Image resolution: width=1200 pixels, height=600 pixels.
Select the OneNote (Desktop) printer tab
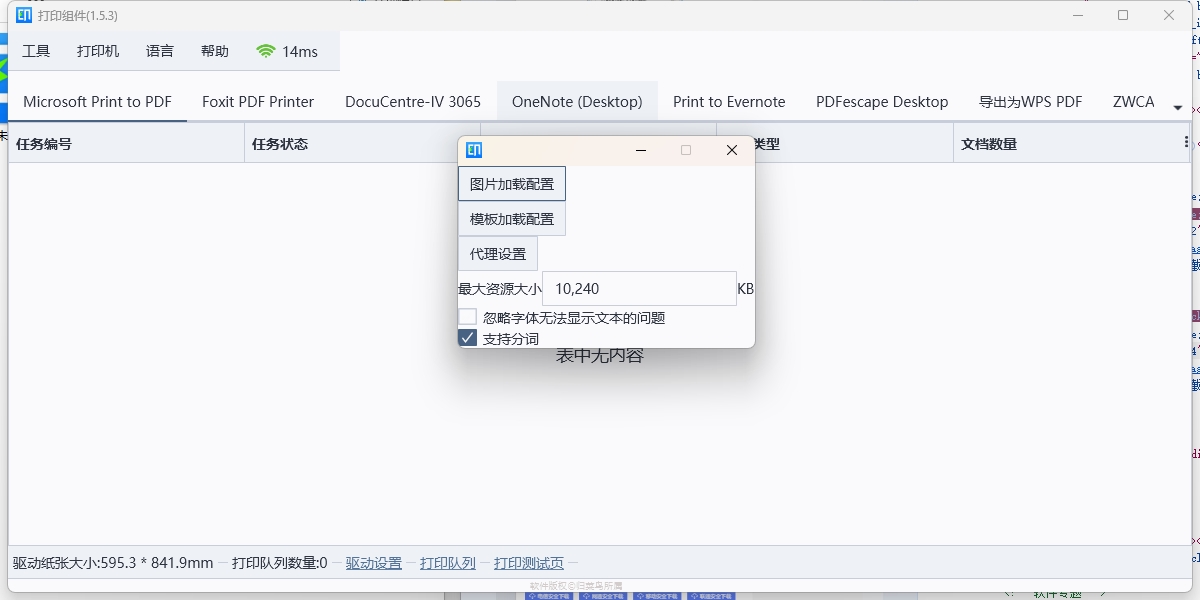577,102
